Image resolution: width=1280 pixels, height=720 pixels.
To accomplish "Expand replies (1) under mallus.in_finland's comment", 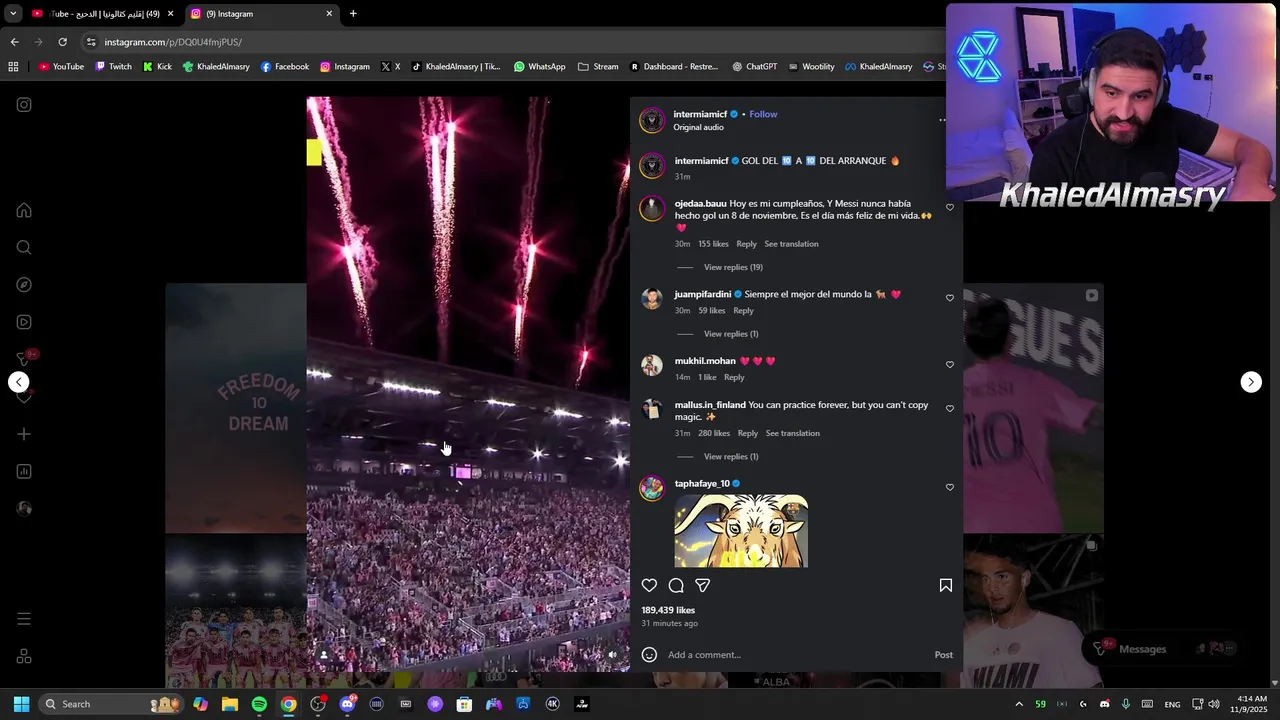I will coord(731,457).
